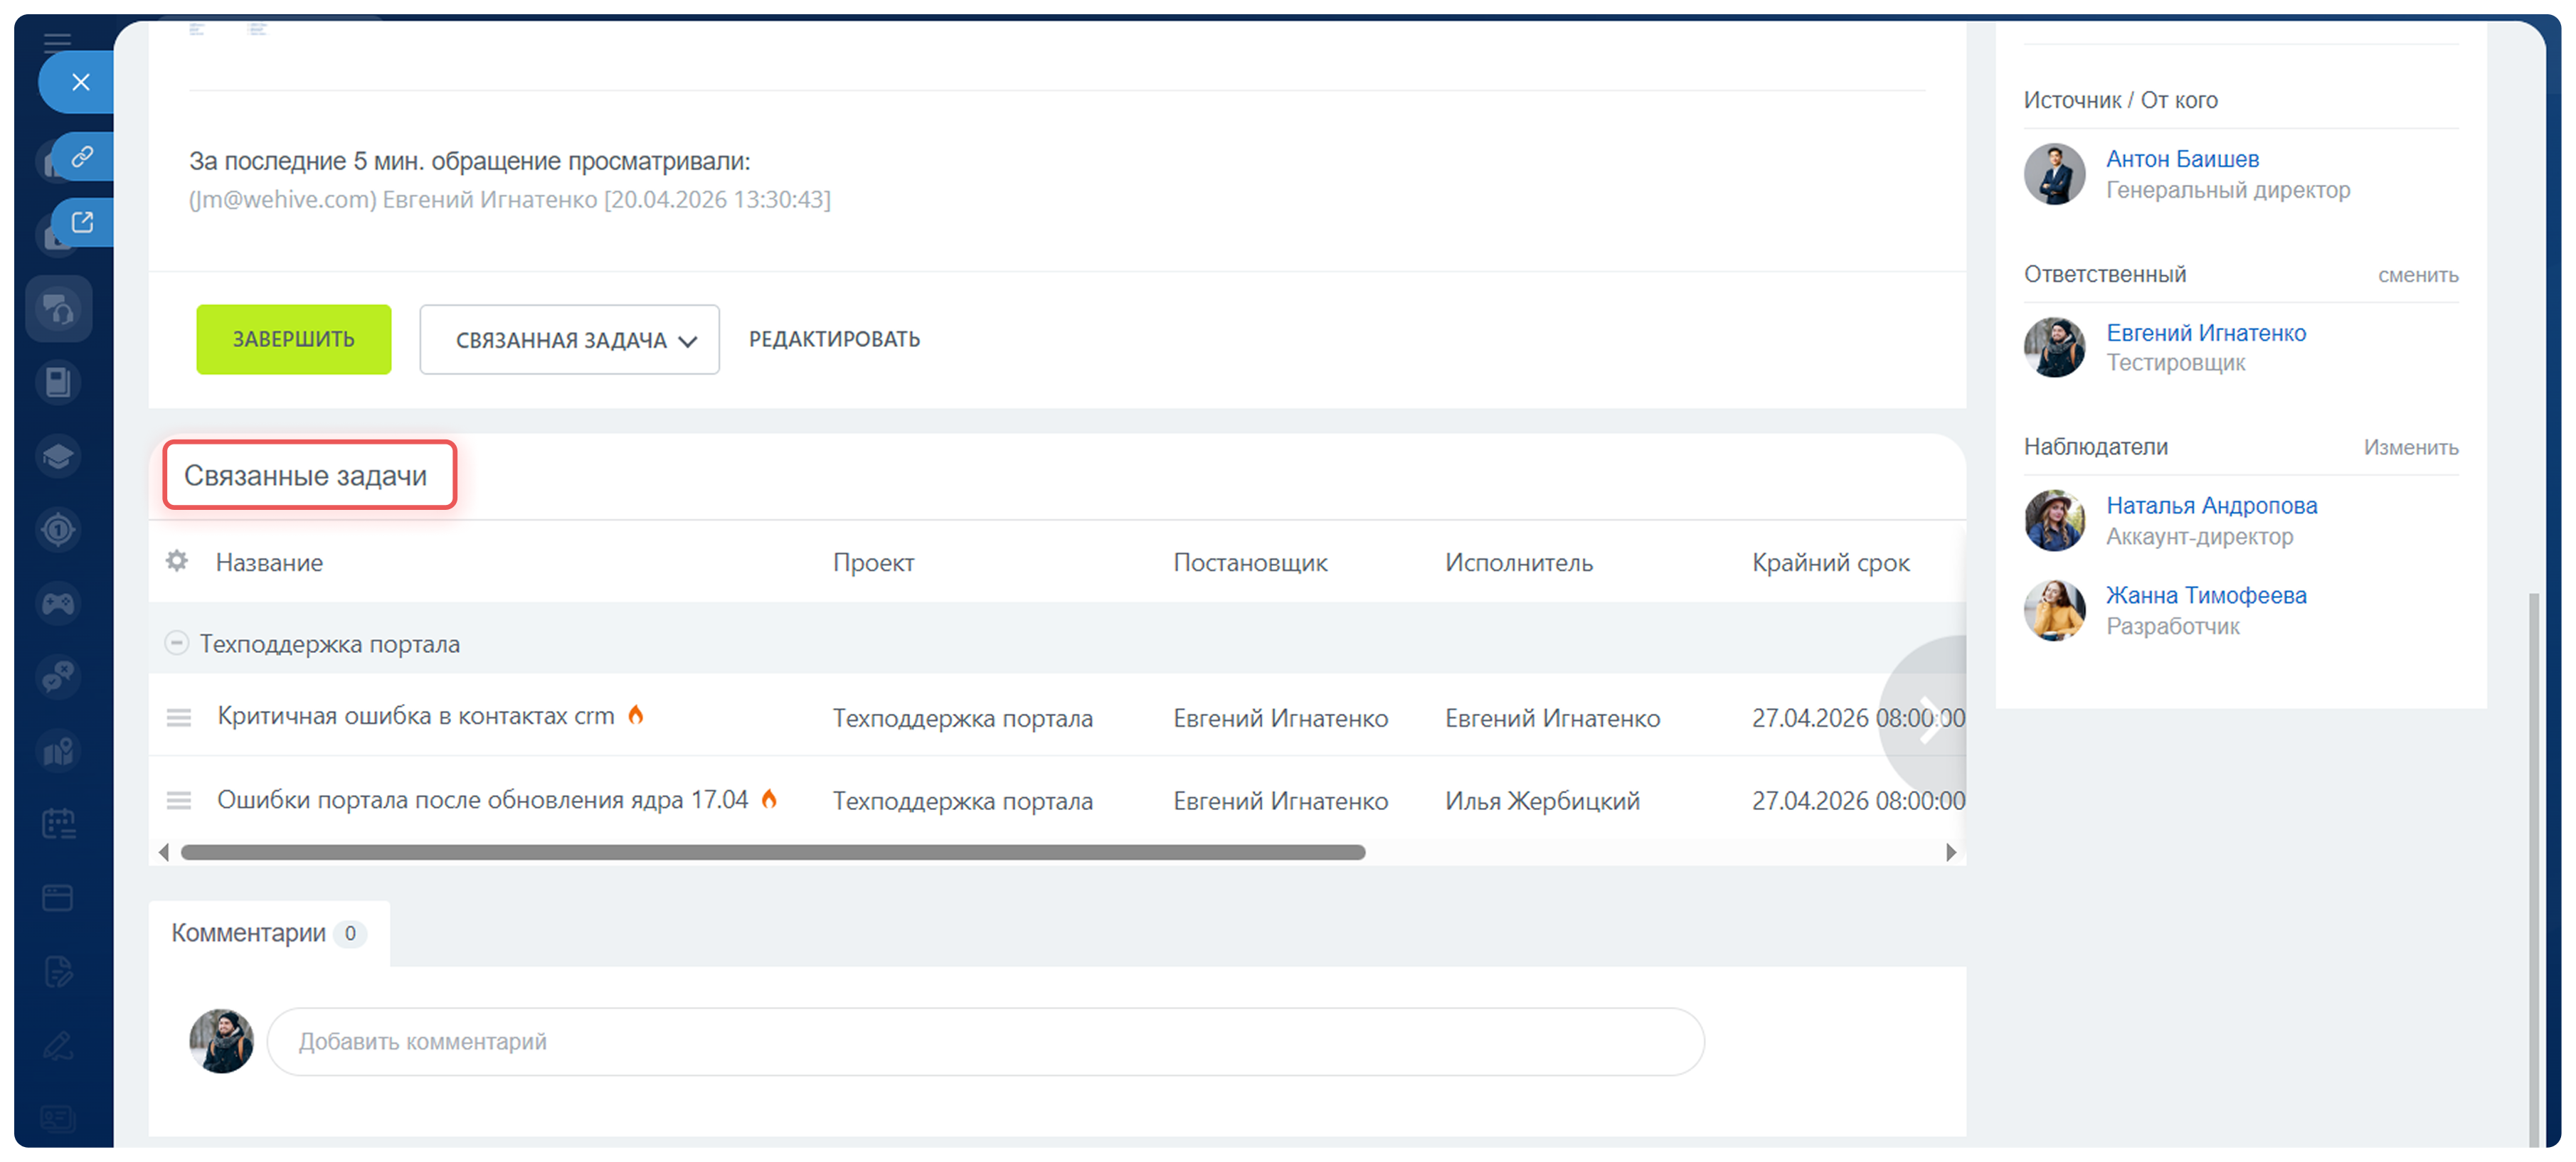The image size is (2576, 1162).
Task: Open the graduation cap sidebar icon
Action: pyautogui.click(x=58, y=456)
